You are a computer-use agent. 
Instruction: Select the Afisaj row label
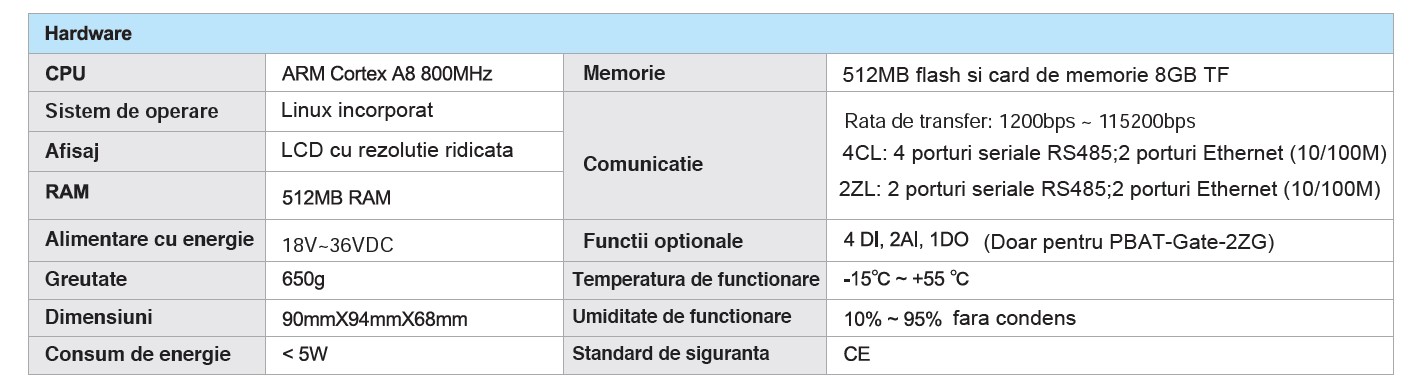tap(72, 151)
